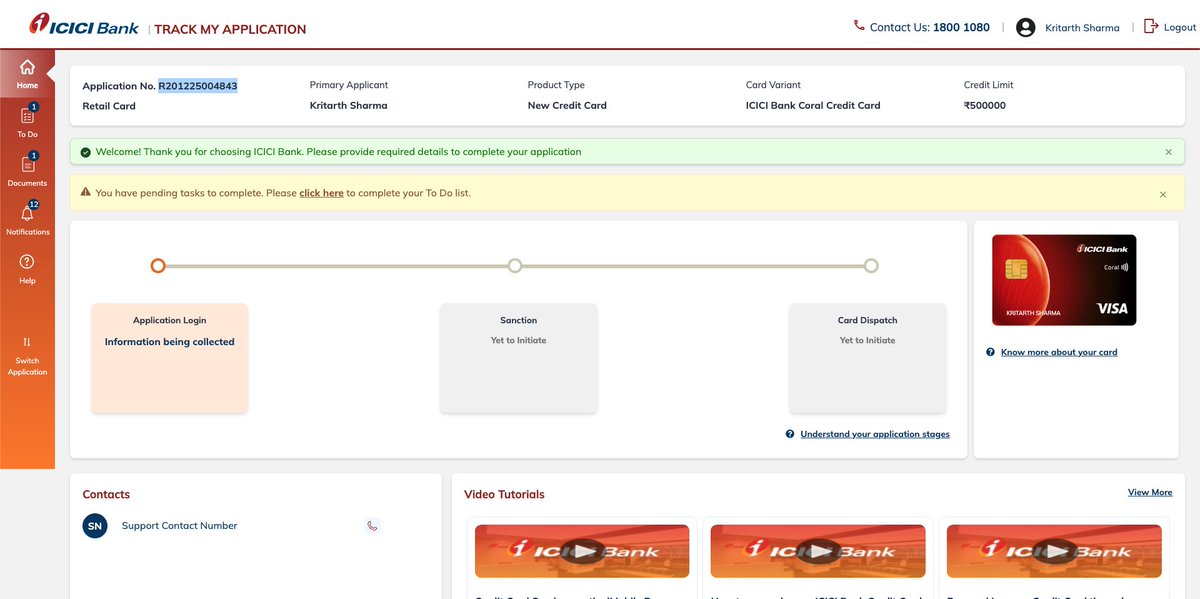Play the third video tutorial
1200x599 pixels.
pos(1054,551)
